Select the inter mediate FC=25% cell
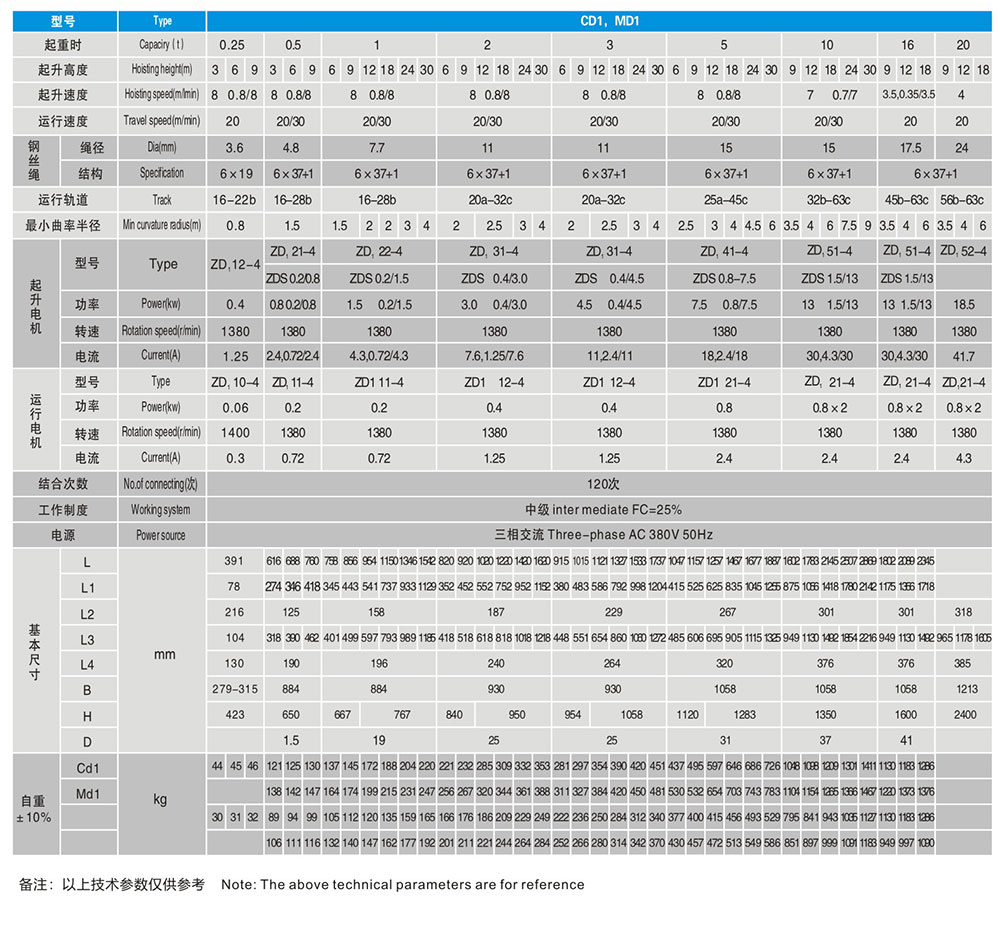This screenshot has height=931, width=1000. tap(602, 509)
